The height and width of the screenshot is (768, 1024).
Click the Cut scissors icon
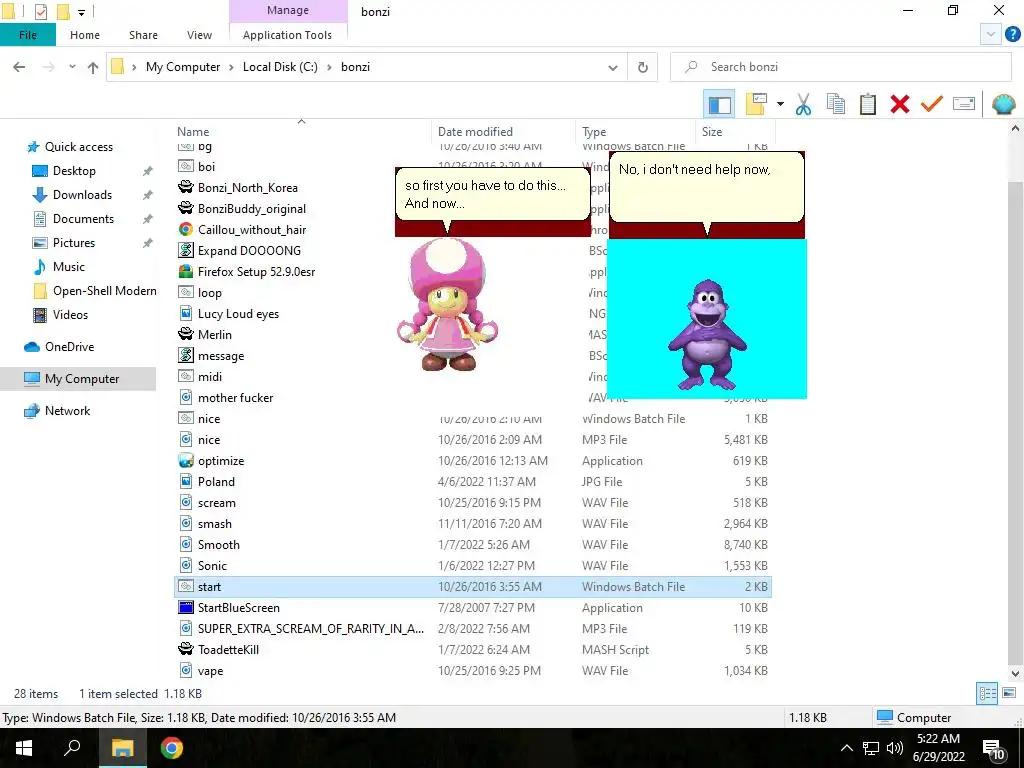(x=803, y=104)
